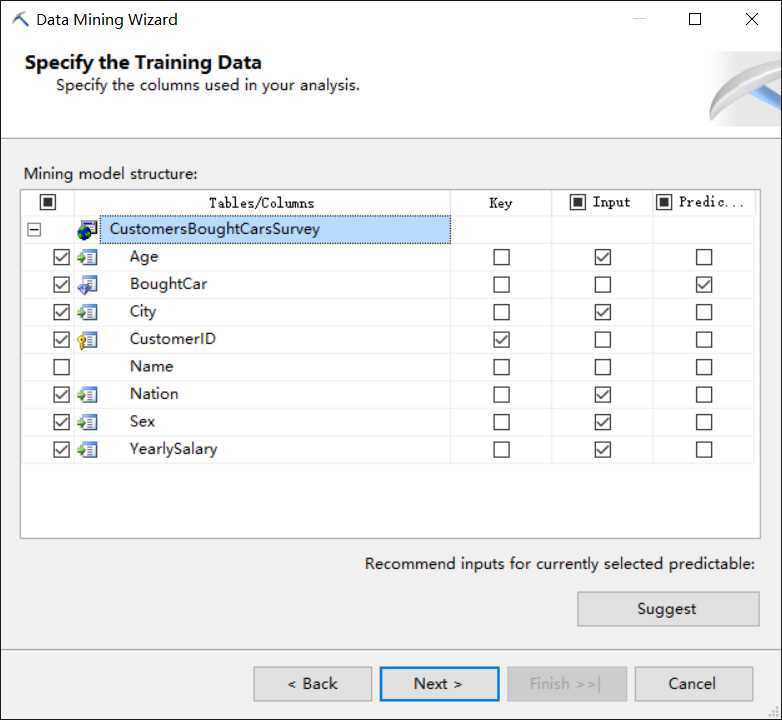Toggle the Key checkbox for CustomerID
Image resolution: width=782 pixels, height=720 pixels.
pyautogui.click(x=501, y=340)
